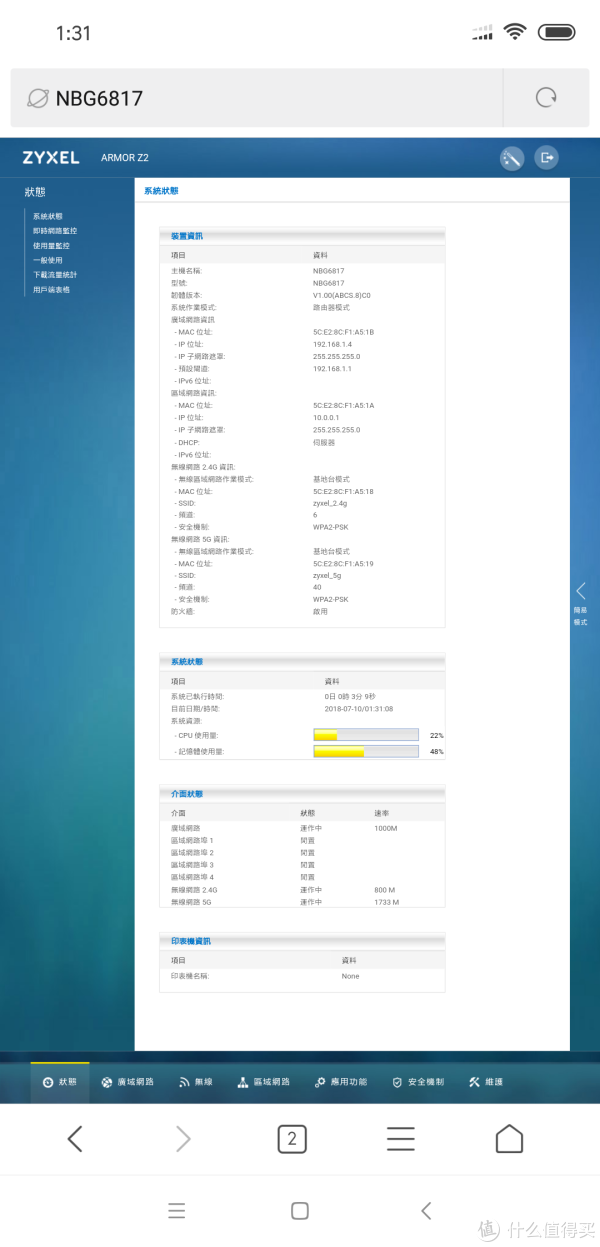Click the SSID zyxel_2.4g value
The height and width of the screenshot is (1247, 600).
[x=332, y=503]
